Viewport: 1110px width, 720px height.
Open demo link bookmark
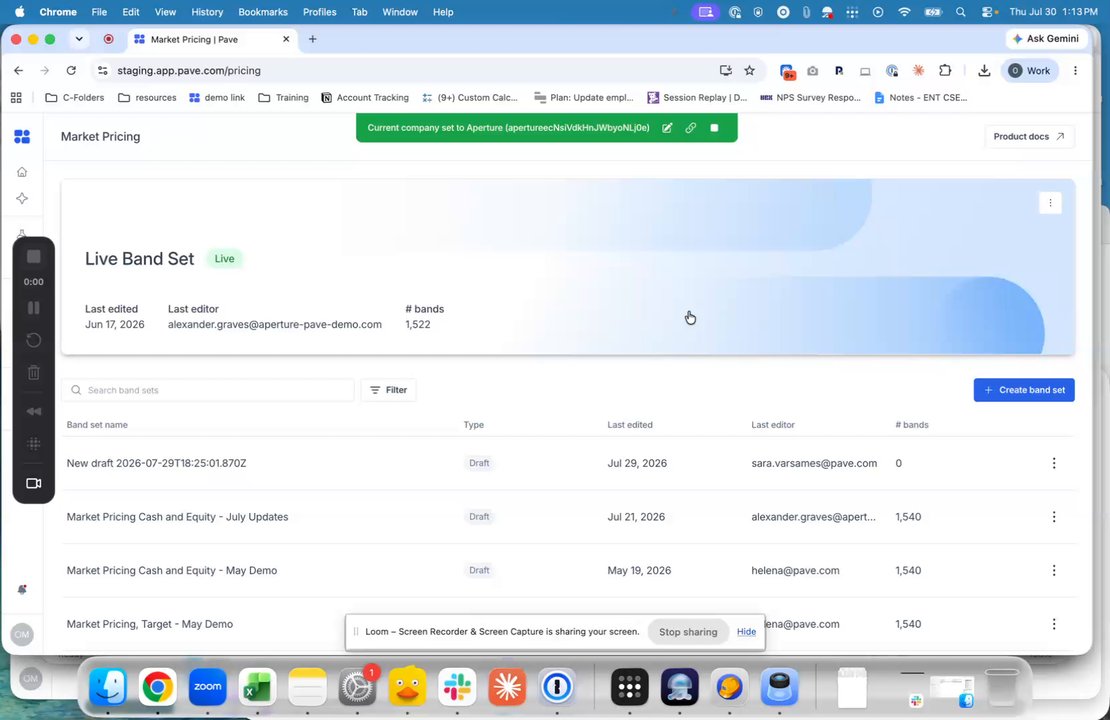click(217, 98)
